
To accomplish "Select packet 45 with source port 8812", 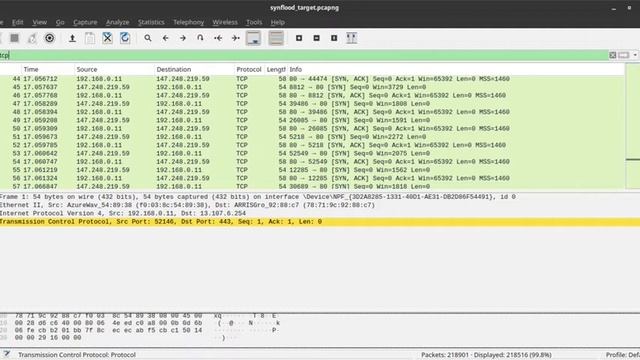I will 312,87.
